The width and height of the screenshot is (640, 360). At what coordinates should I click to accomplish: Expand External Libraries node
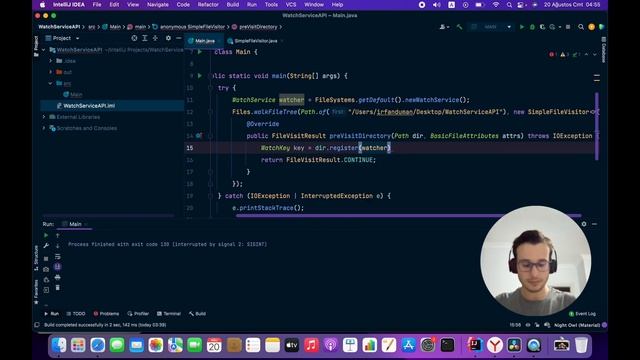[x=44, y=117]
